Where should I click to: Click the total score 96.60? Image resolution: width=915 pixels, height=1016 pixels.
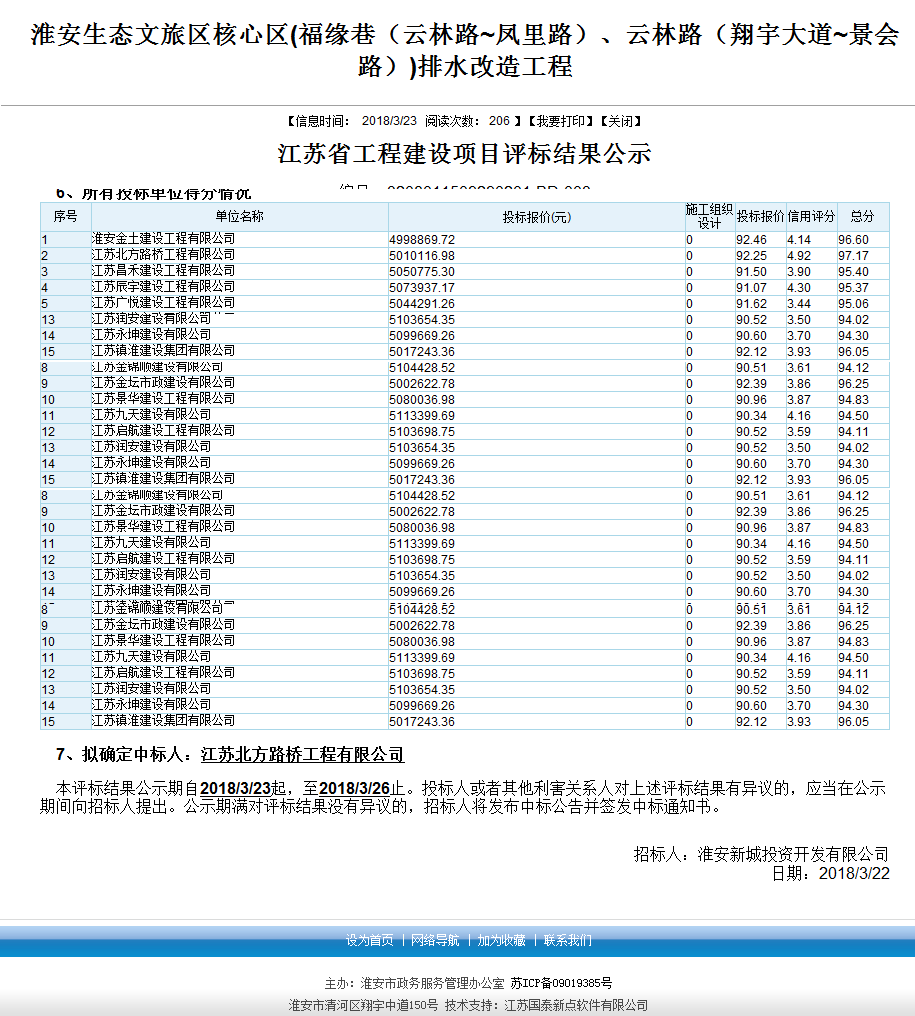(x=853, y=240)
